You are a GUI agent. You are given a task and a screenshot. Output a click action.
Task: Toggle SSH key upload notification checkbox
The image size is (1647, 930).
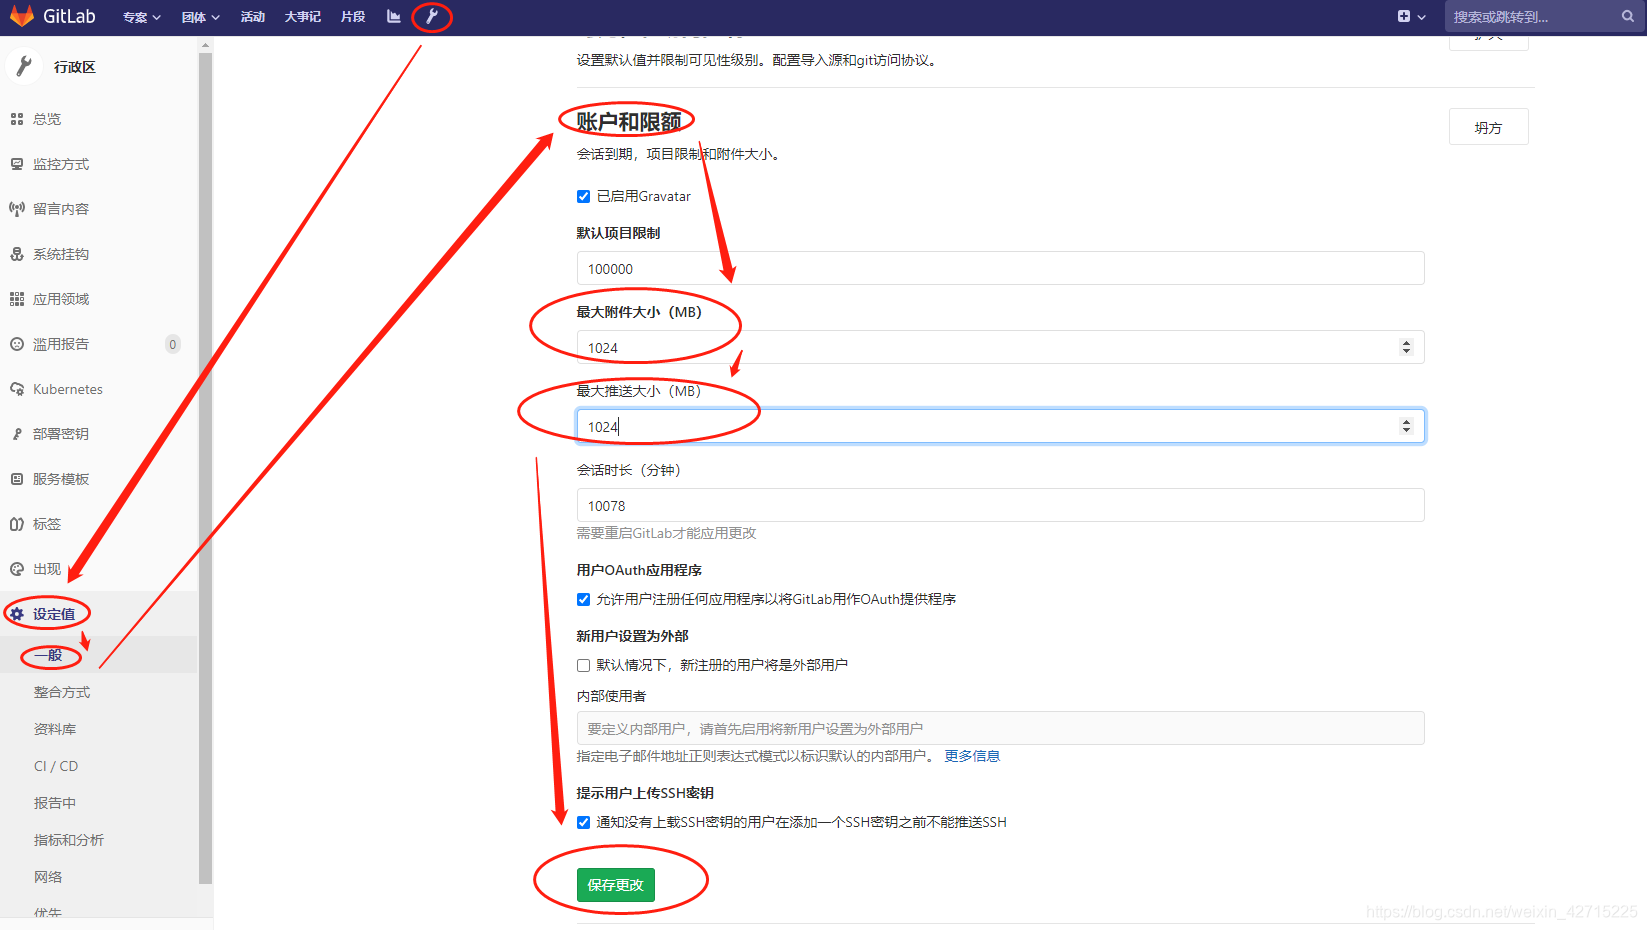click(583, 822)
